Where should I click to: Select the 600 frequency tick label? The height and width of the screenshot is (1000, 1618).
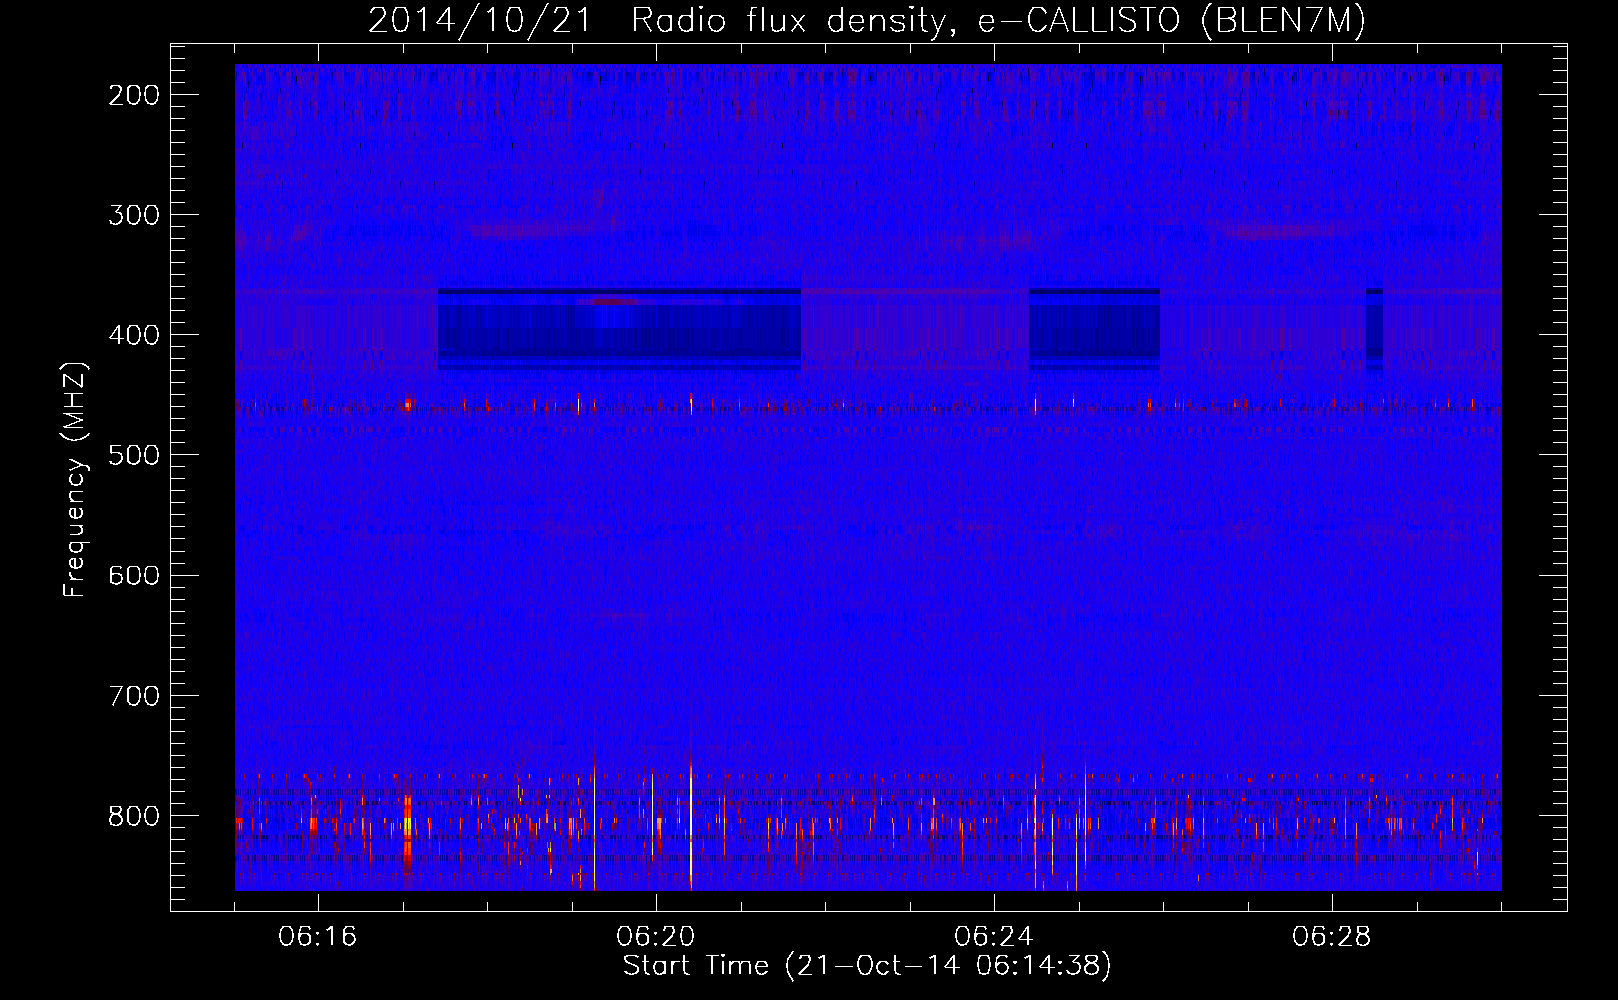click(133, 575)
